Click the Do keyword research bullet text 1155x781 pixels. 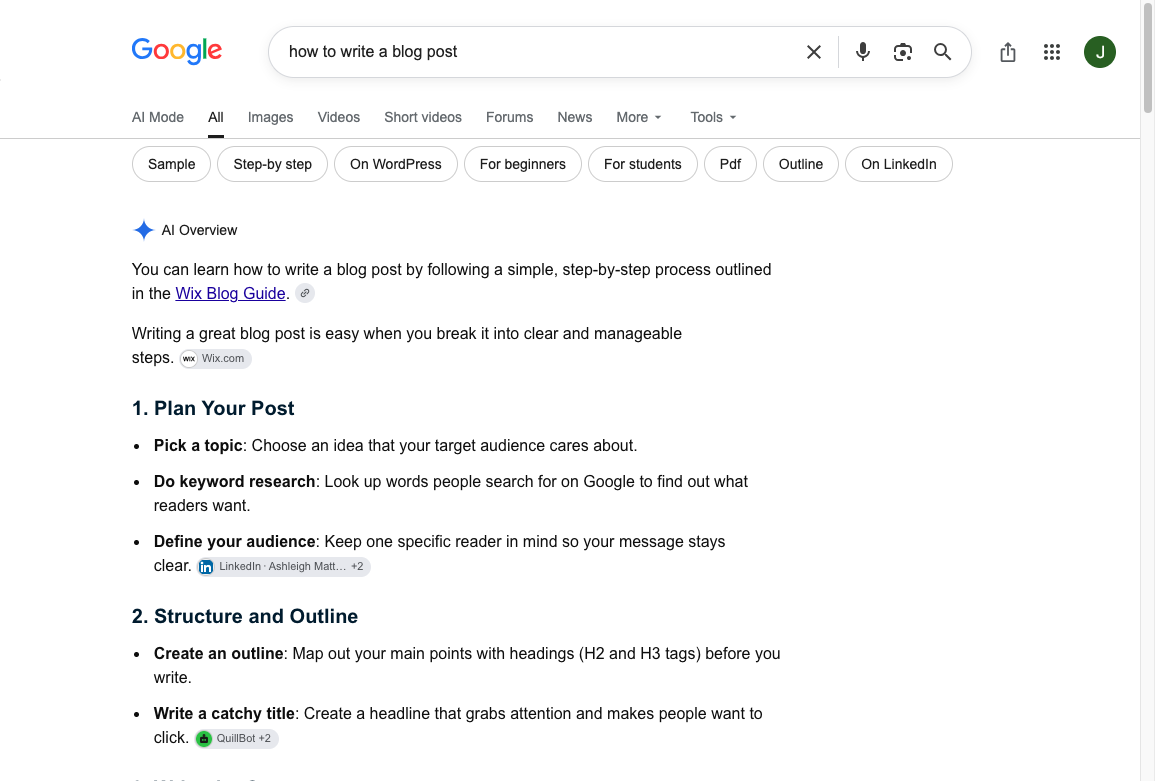point(451,494)
